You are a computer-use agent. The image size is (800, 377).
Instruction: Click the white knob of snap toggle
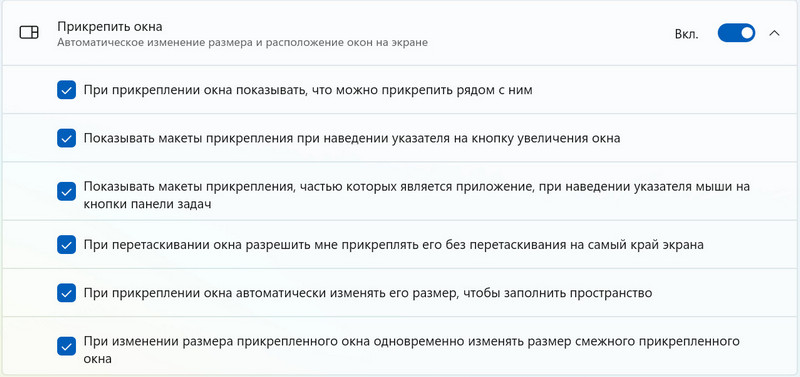pyautogui.click(x=747, y=33)
